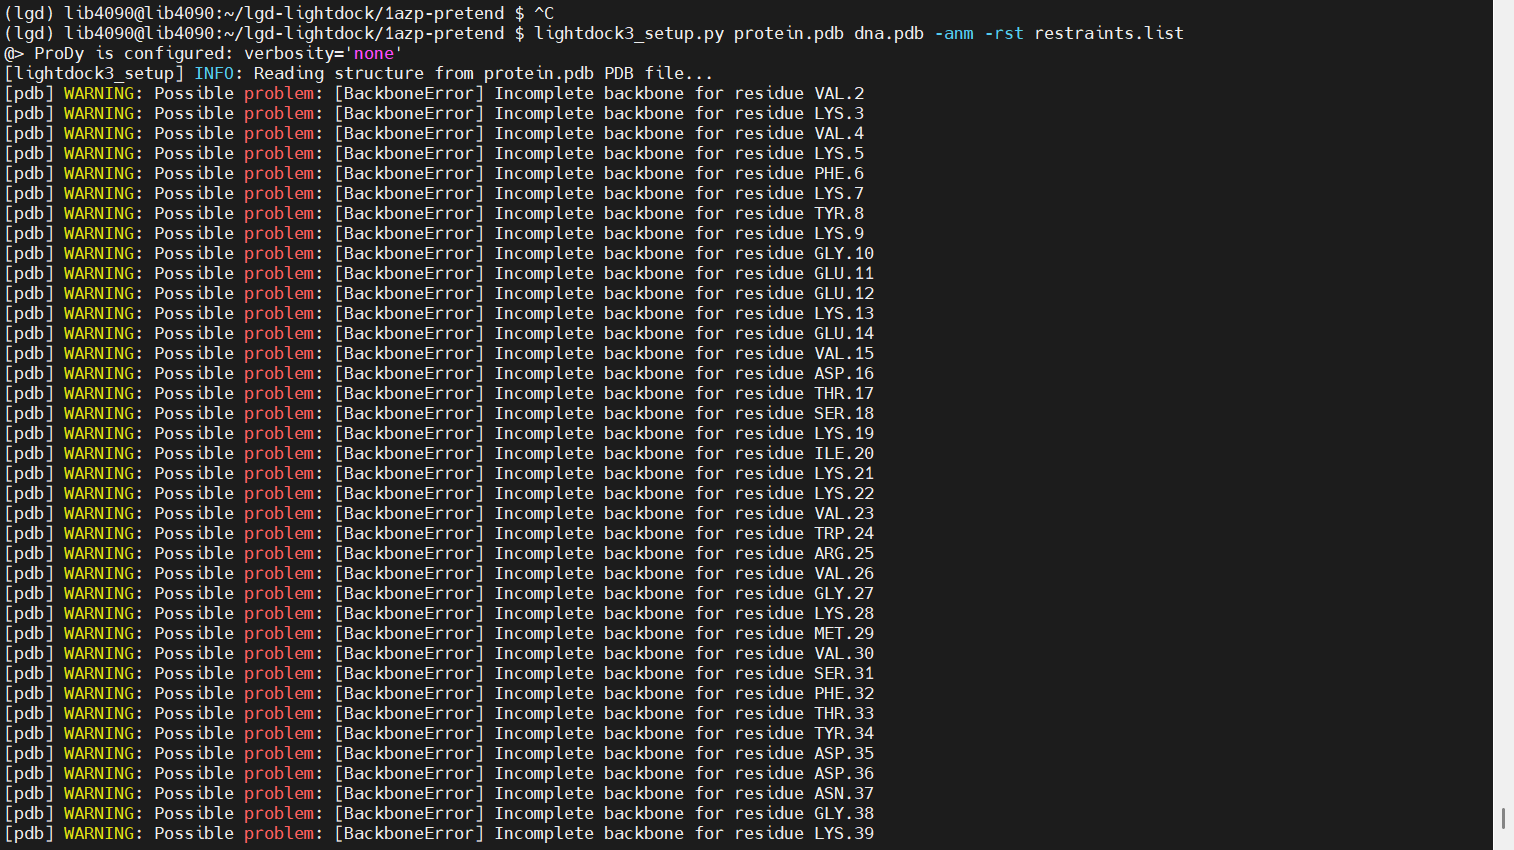This screenshot has width=1514, height=850.
Task: Click residue 'TYR.34' text
Action: [844, 733]
